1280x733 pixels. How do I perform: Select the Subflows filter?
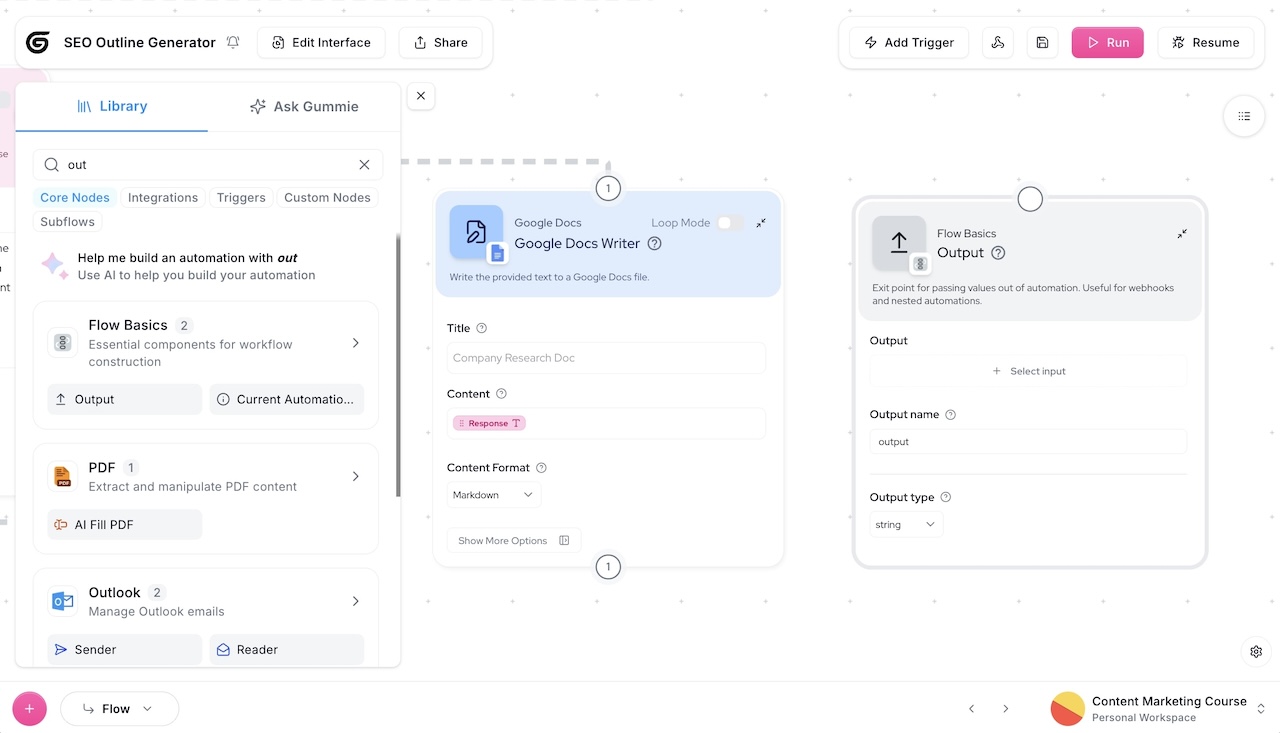(x=68, y=222)
